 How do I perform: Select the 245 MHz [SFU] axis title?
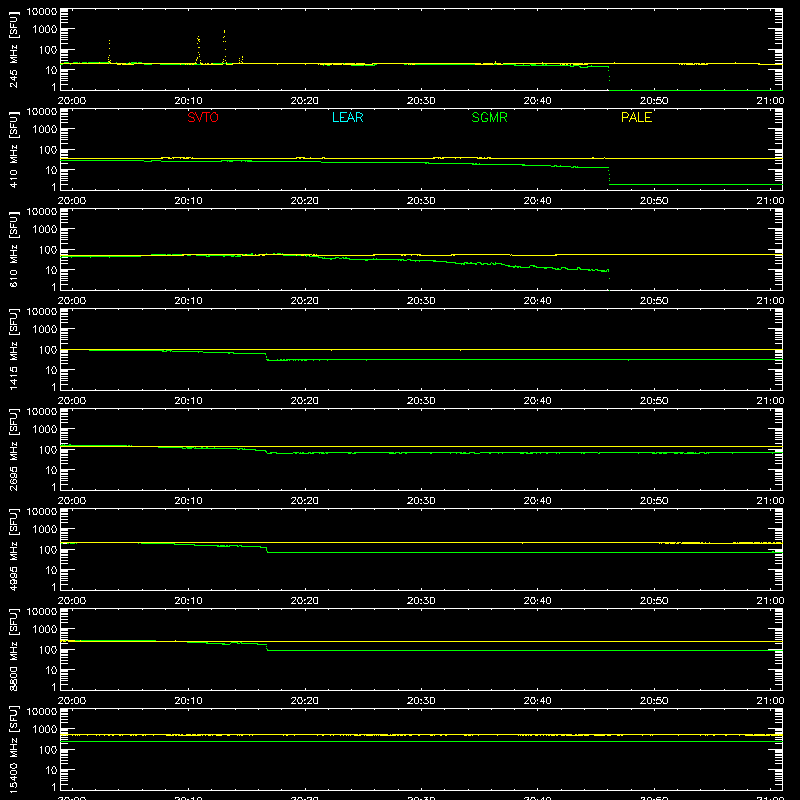point(13,49)
